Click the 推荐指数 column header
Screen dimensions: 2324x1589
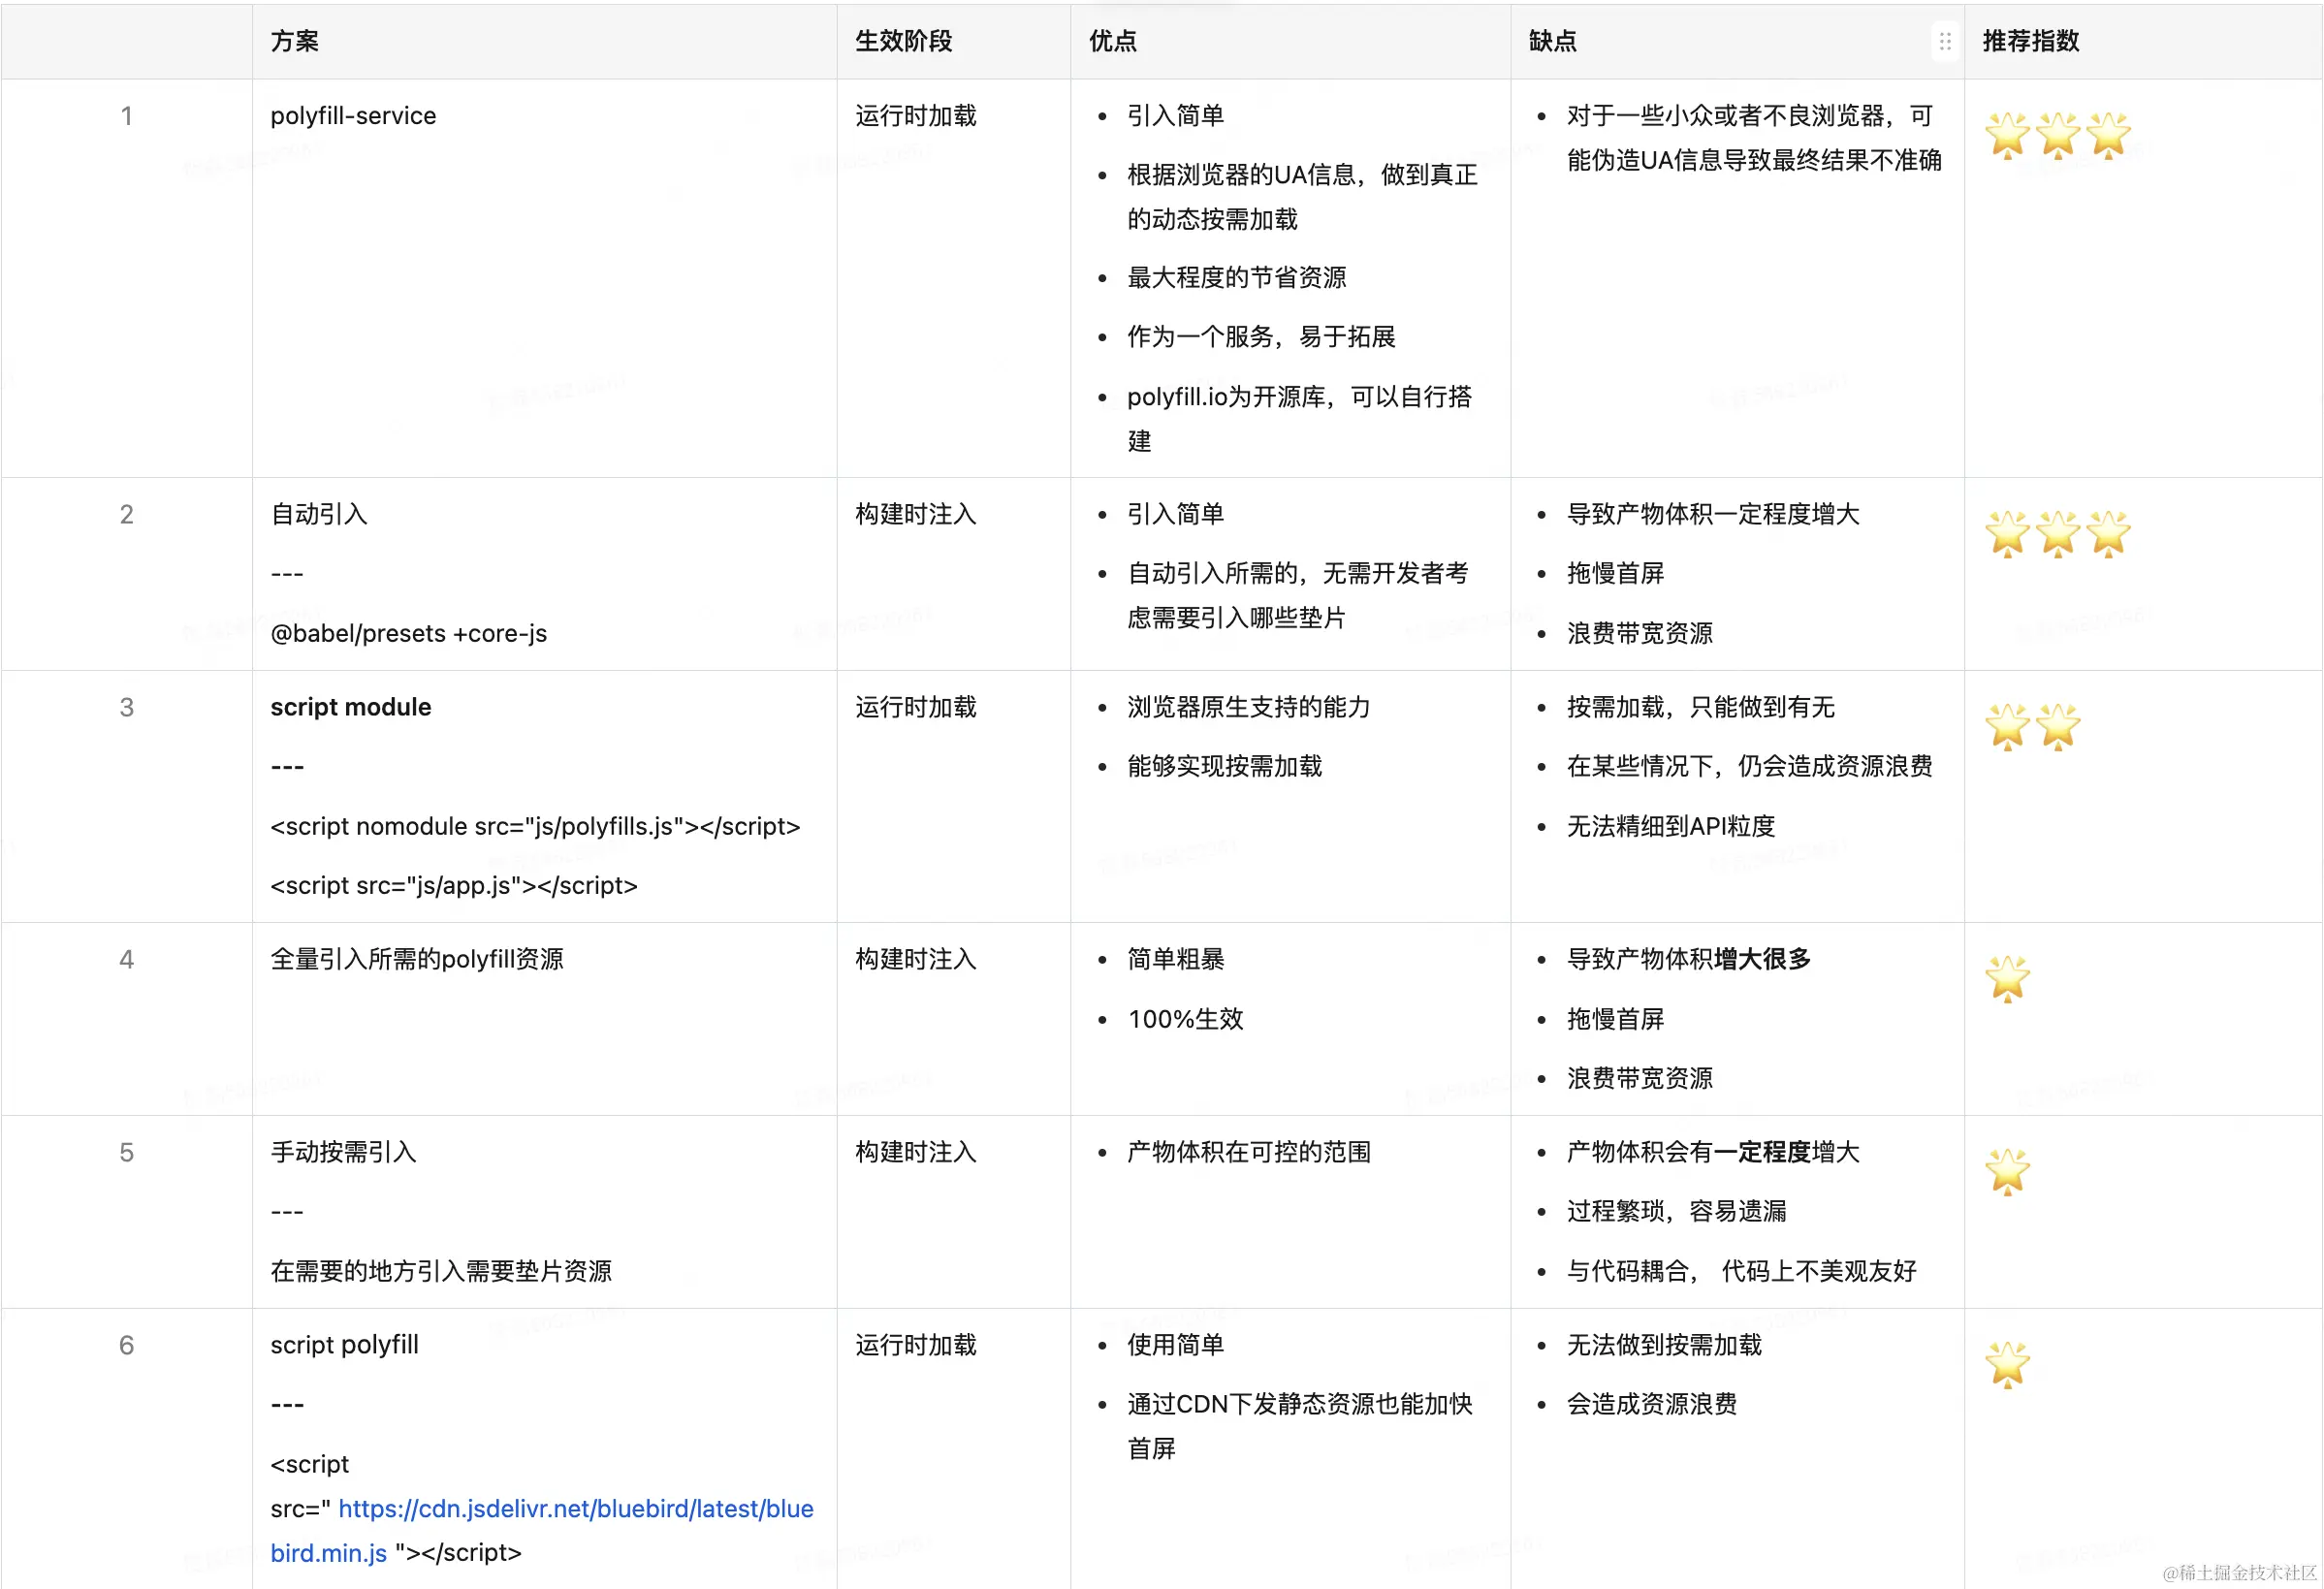[x=2030, y=41]
